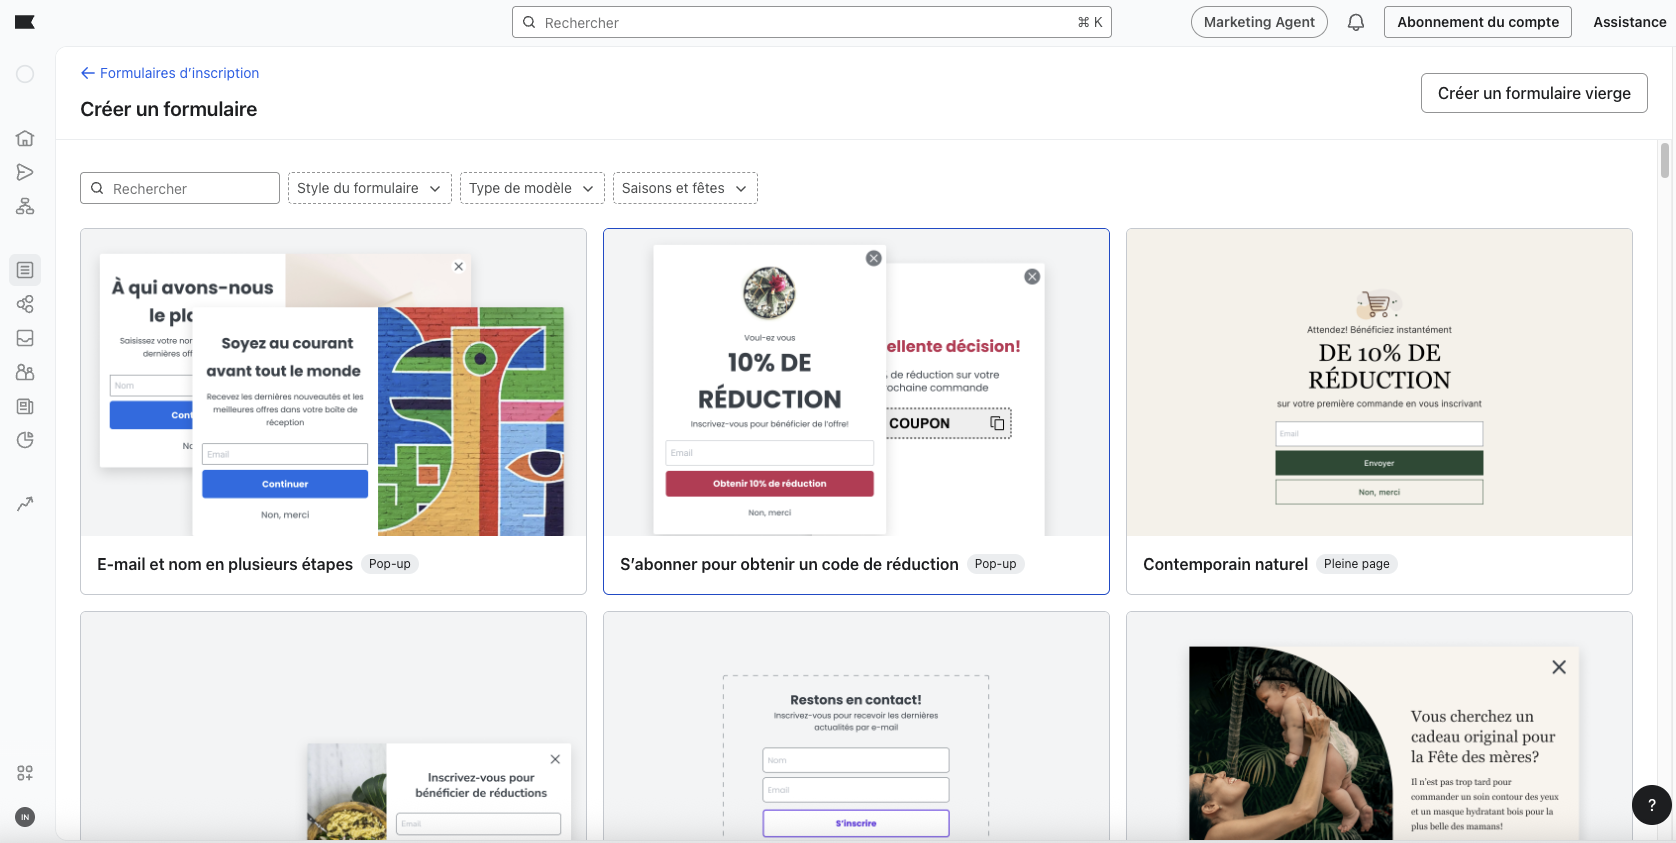Click the IN user avatar
The height and width of the screenshot is (843, 1676).
click(x=25, y=817)
